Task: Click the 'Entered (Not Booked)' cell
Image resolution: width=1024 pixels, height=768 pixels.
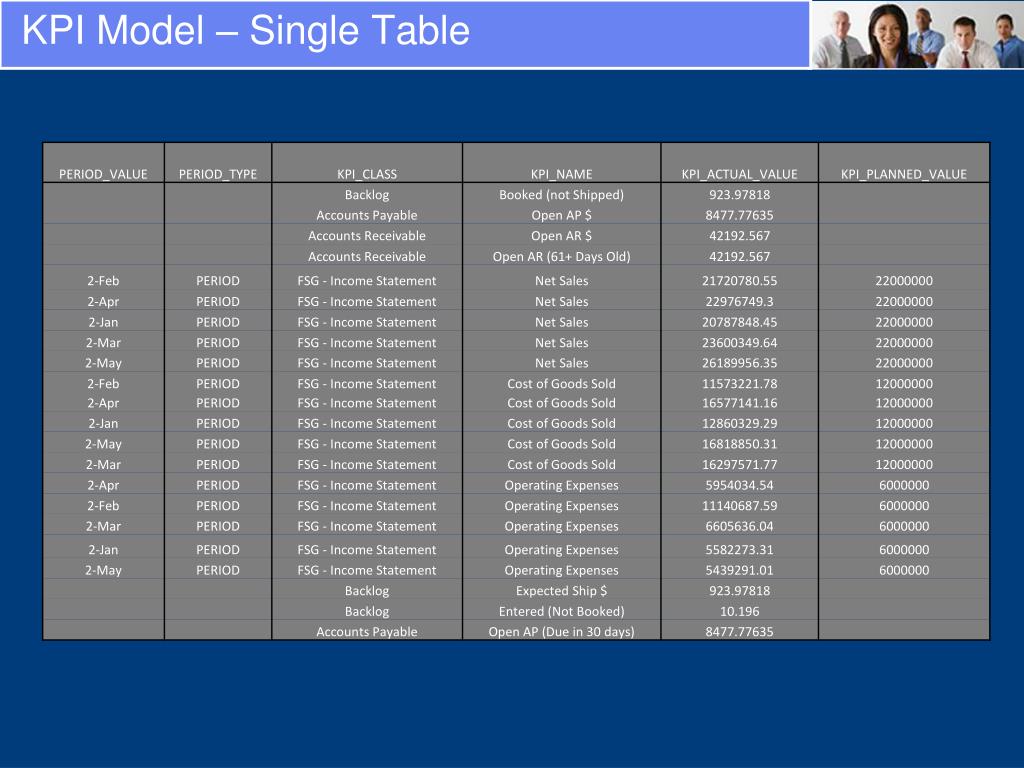Action: pyautogui.click(x=562, y=611)
